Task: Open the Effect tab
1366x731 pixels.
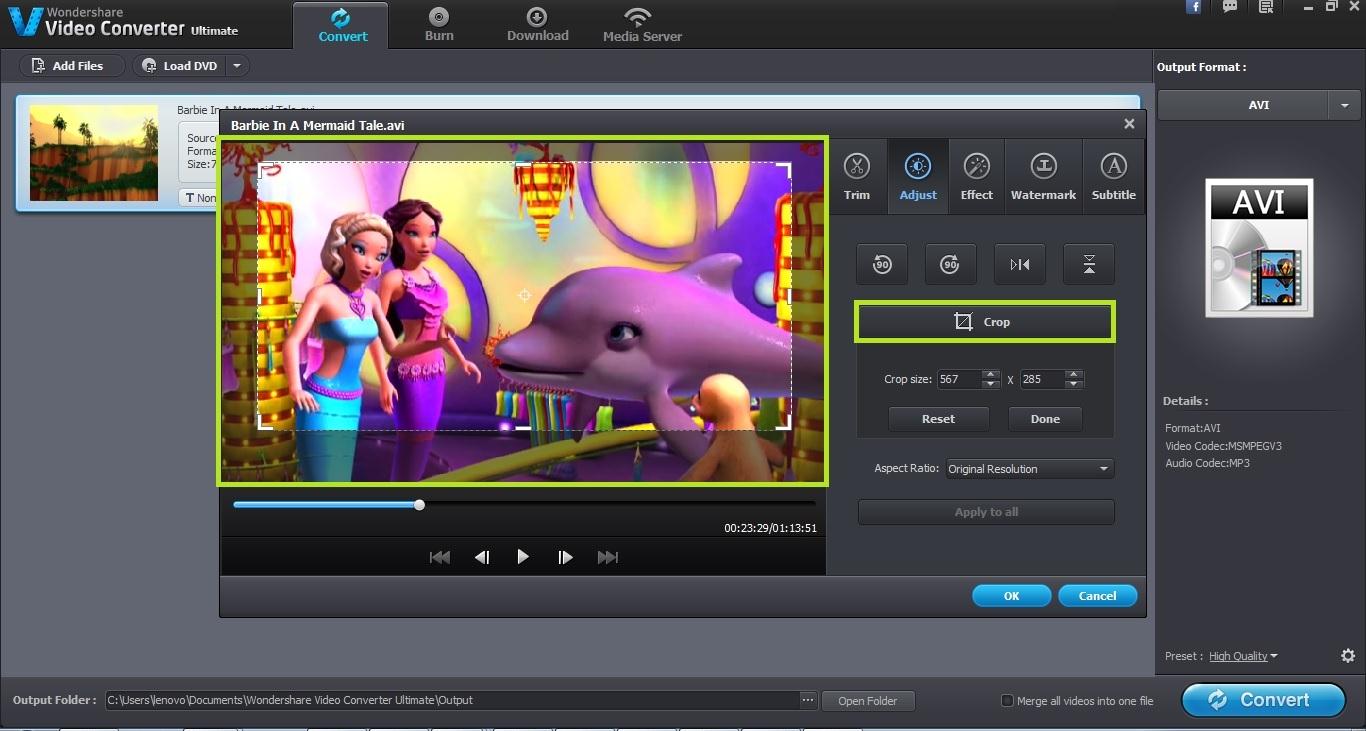Action: pos(977,176)
